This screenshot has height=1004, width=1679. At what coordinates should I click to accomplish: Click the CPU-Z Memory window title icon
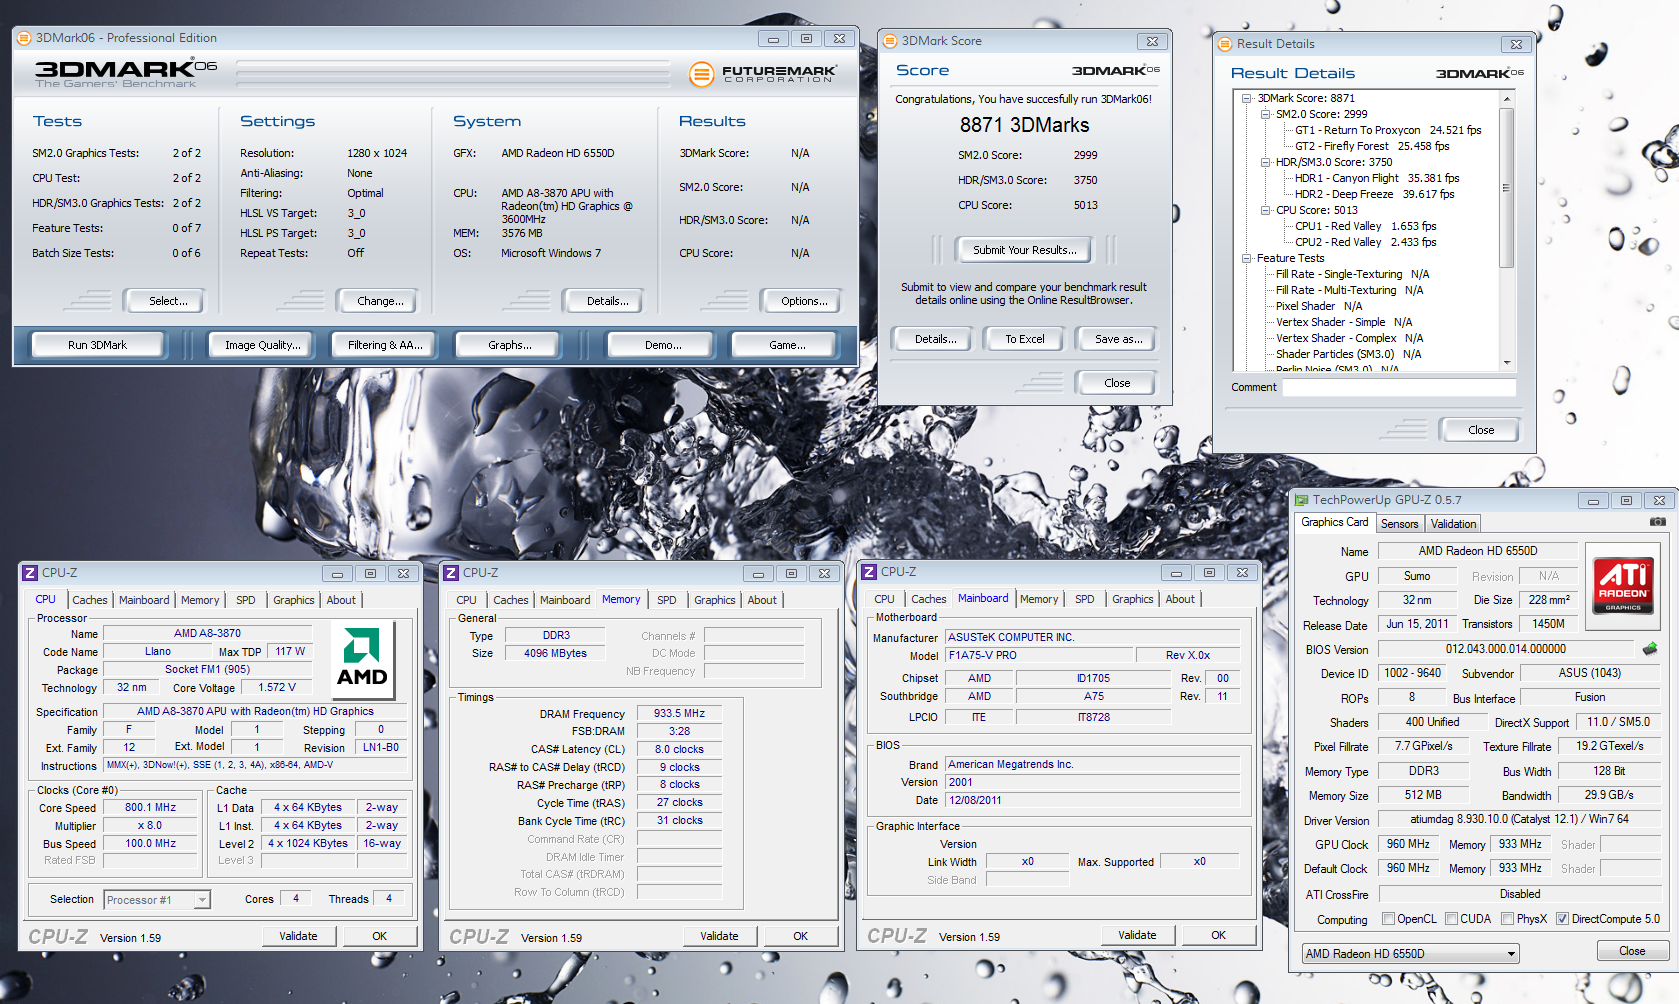(451, 573)
